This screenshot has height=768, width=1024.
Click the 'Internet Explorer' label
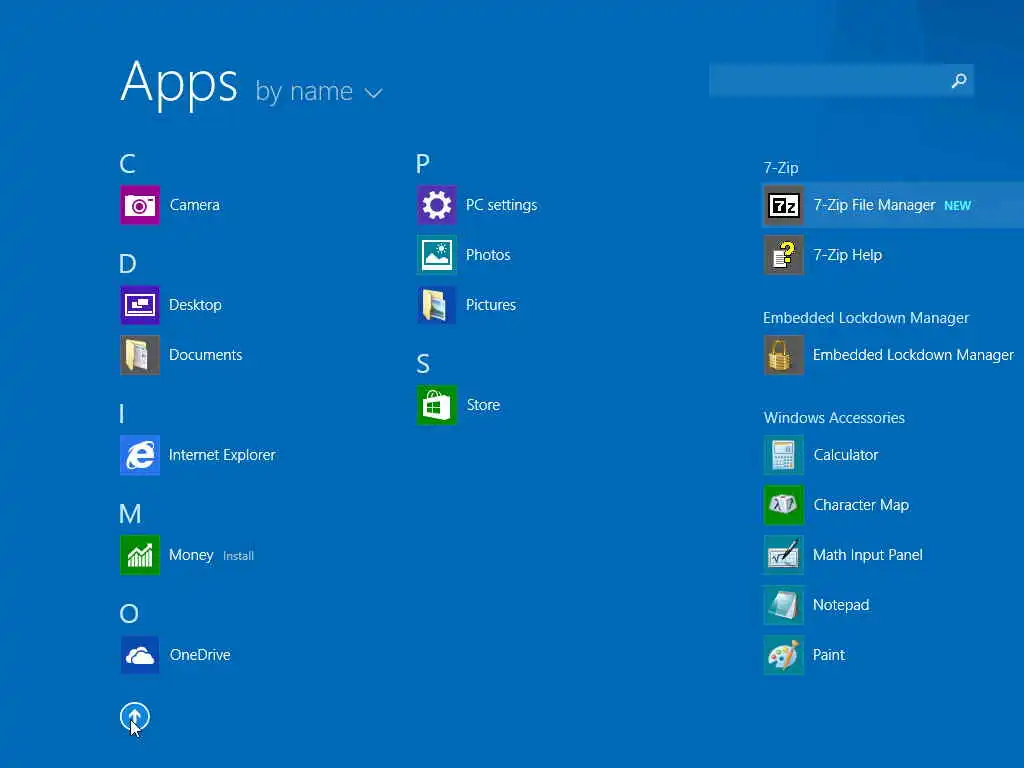pos(222,455)
